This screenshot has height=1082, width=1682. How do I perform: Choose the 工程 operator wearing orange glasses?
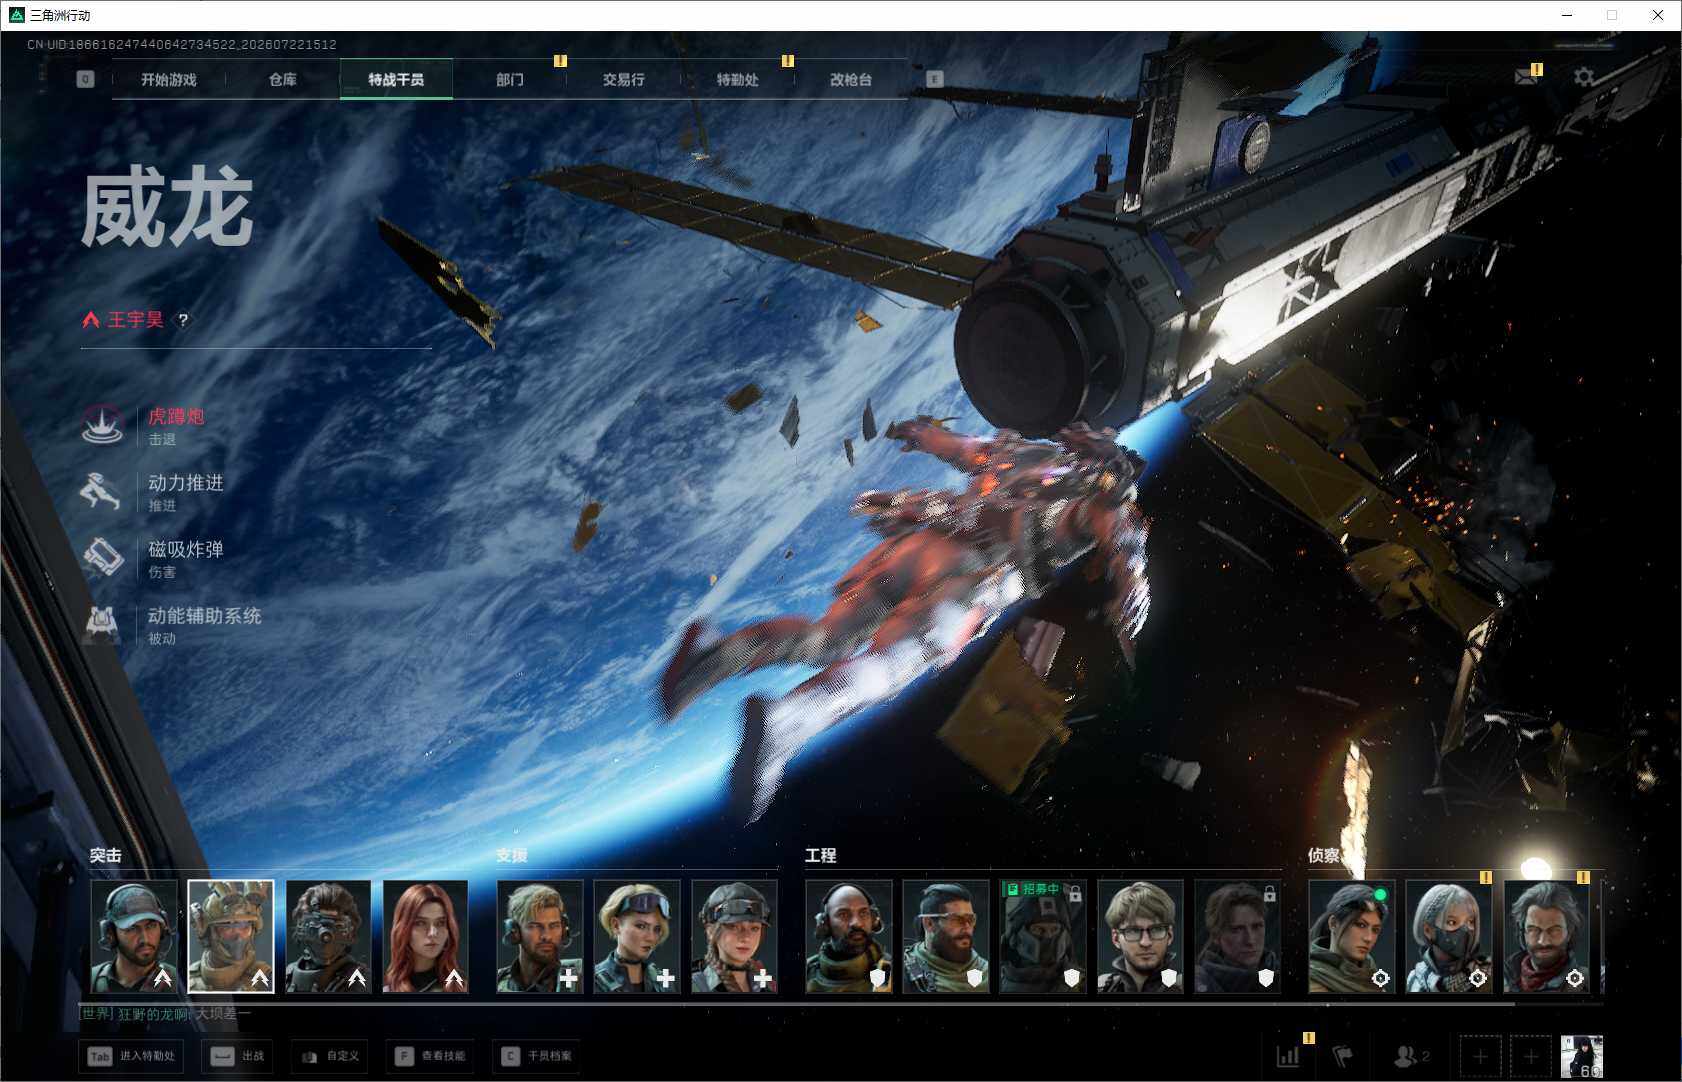click(946, 937)
